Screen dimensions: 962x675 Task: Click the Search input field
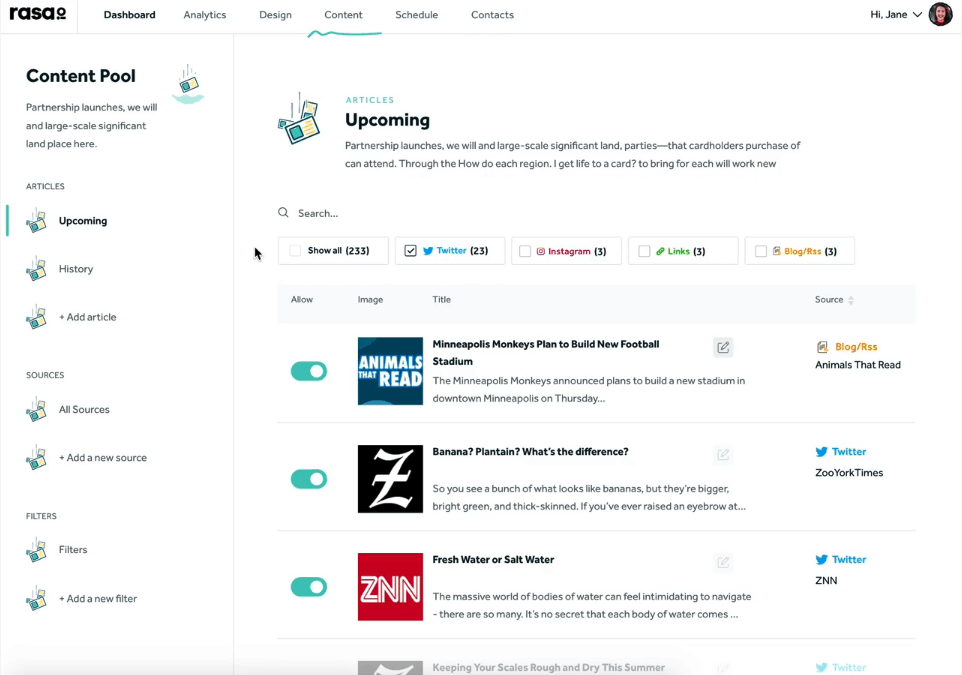[330, 212]
